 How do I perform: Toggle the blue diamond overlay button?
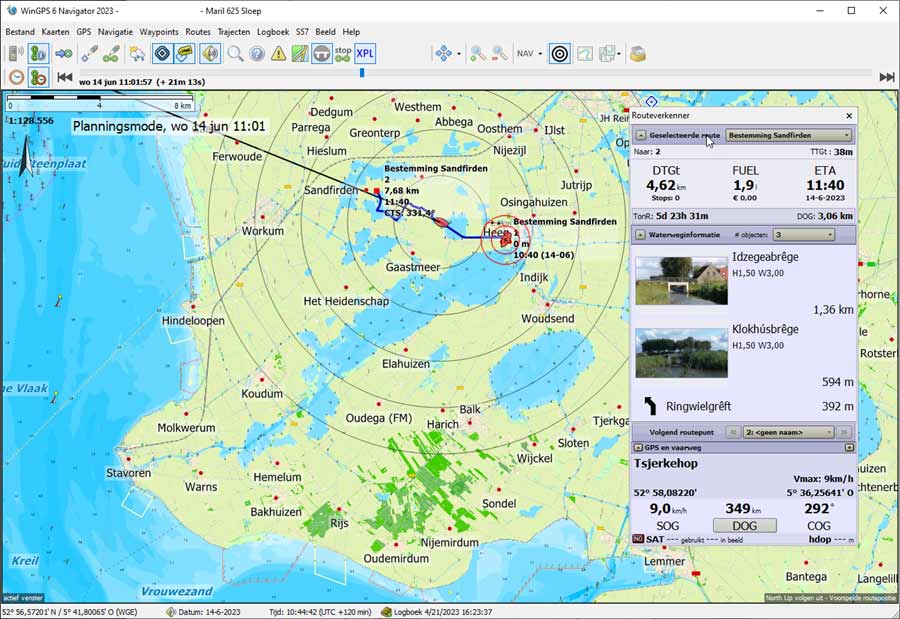tap(162, 54)
